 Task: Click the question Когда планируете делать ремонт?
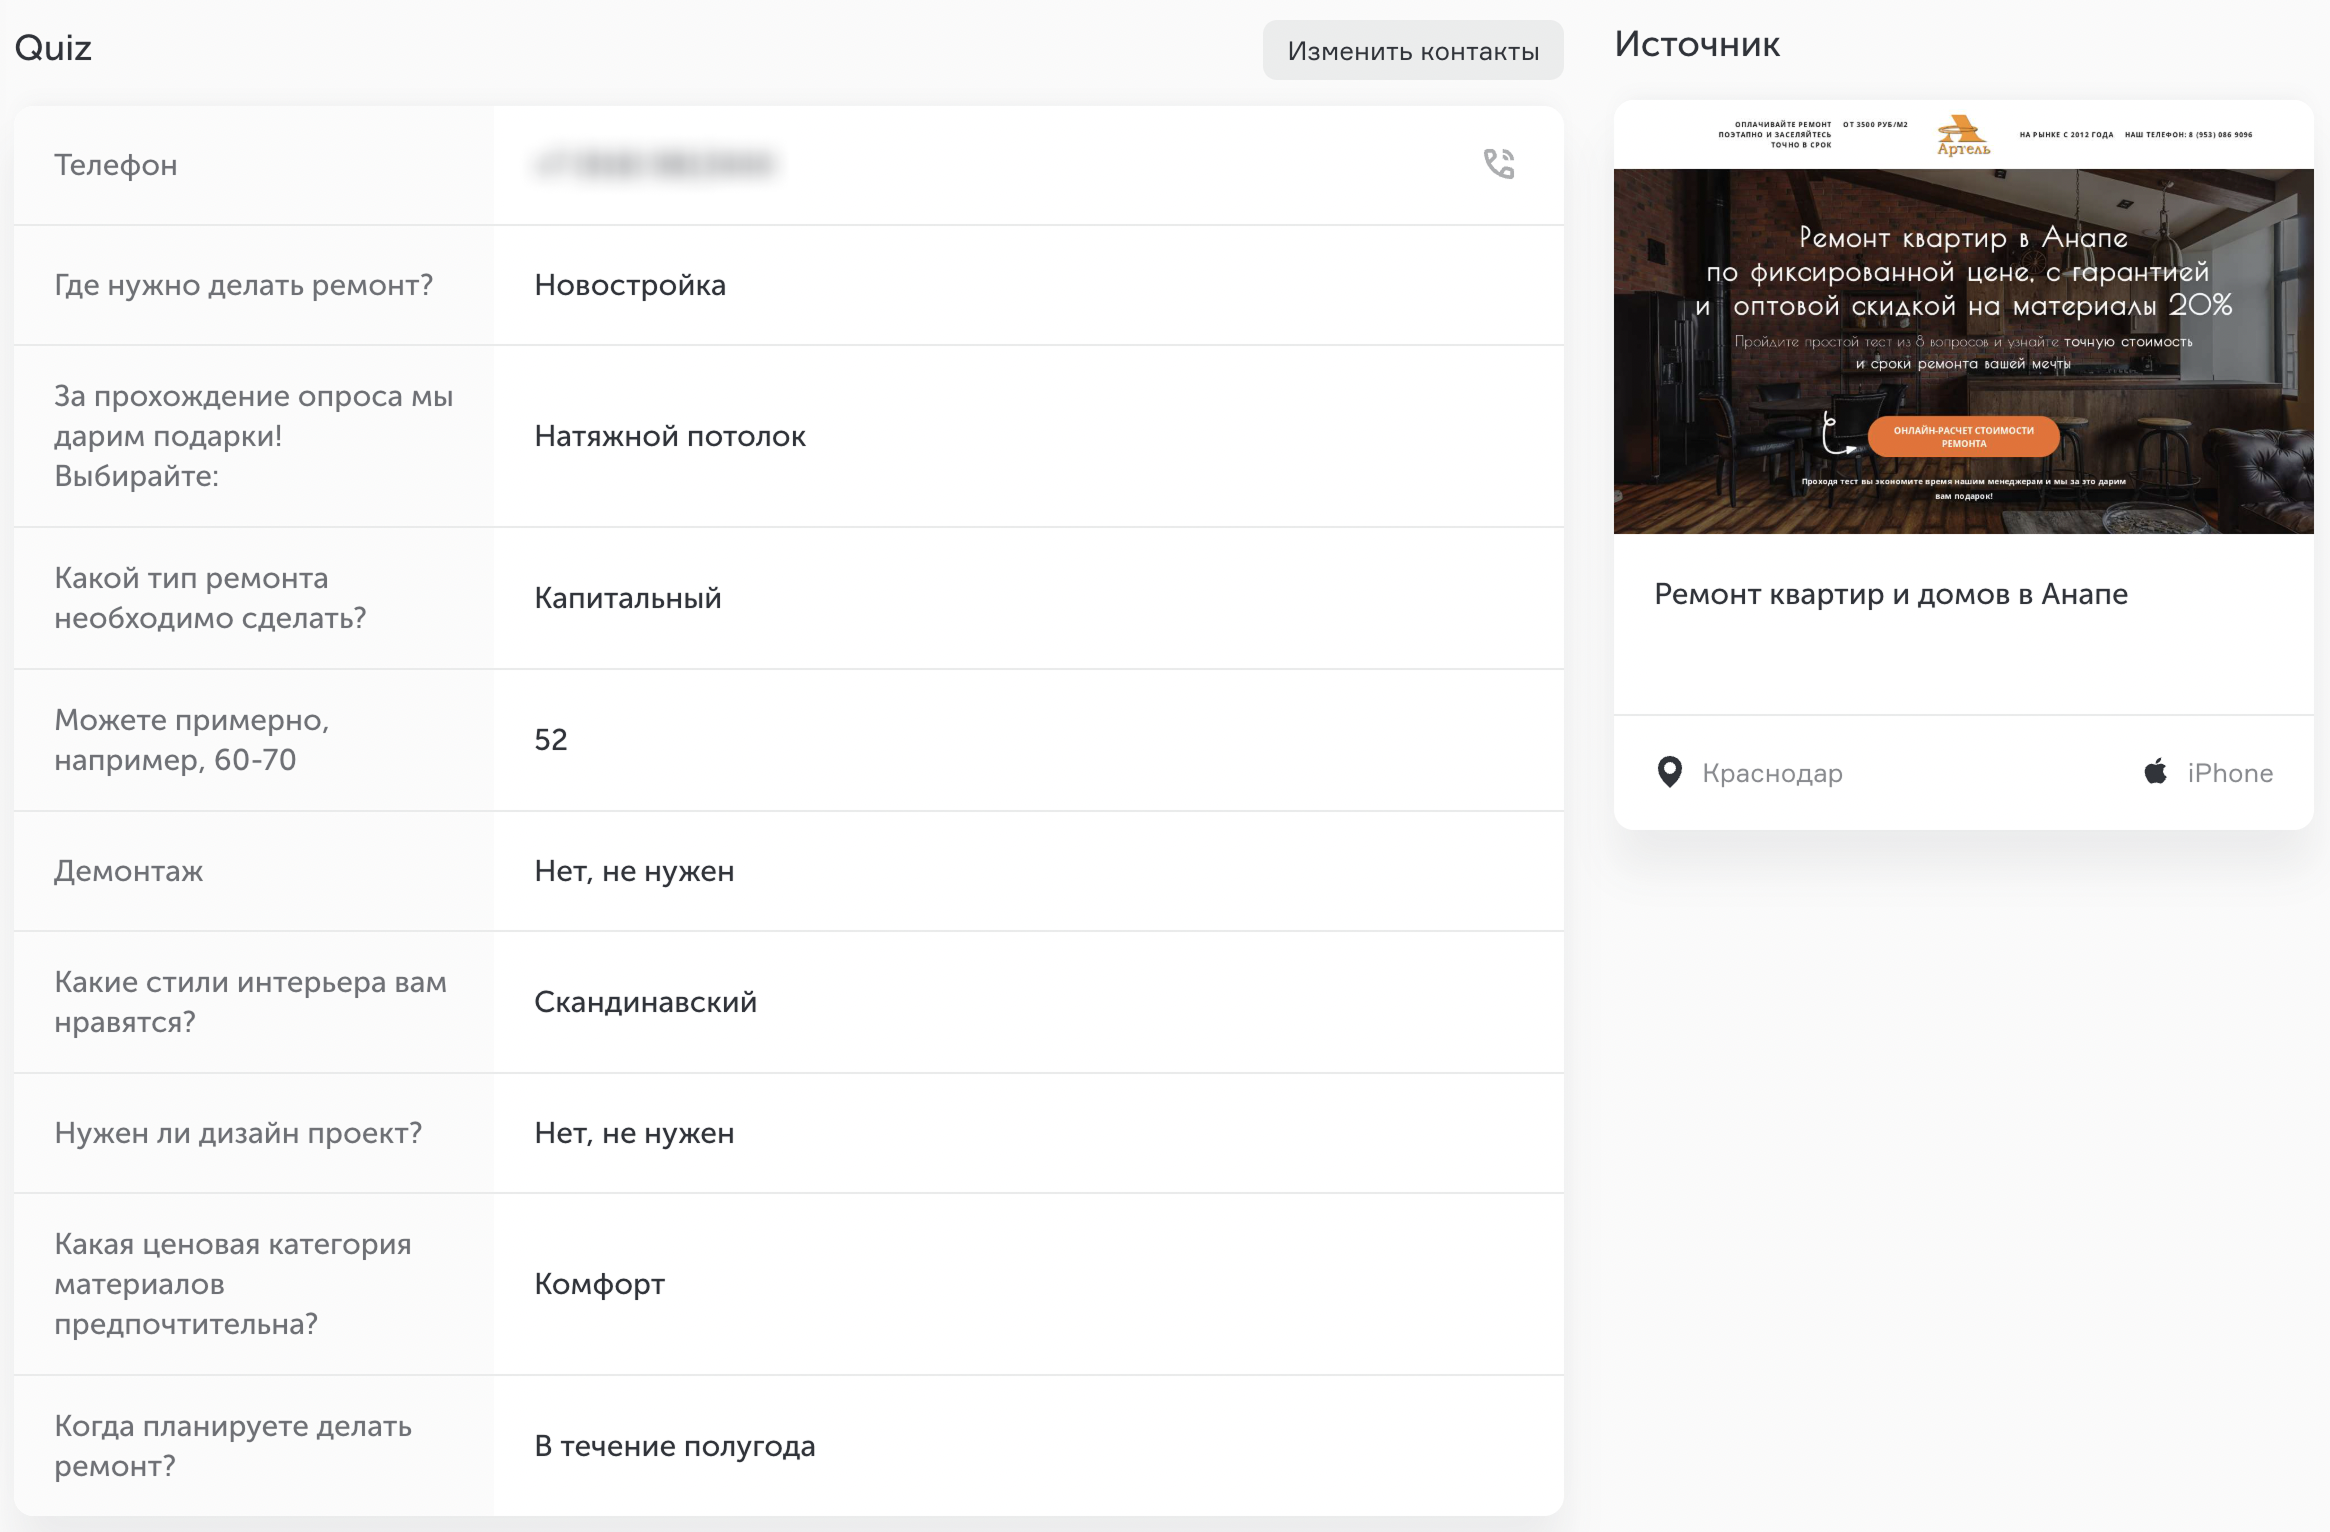click(233, 1446)
